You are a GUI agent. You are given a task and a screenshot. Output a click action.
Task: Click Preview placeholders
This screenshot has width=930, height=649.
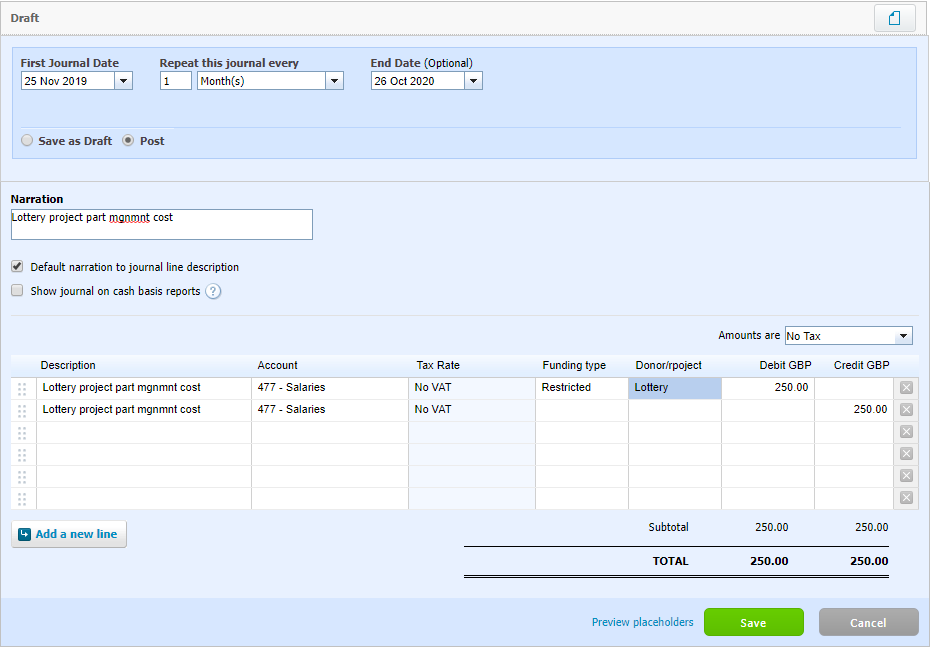pyautogui.click(x=642, y=621)
